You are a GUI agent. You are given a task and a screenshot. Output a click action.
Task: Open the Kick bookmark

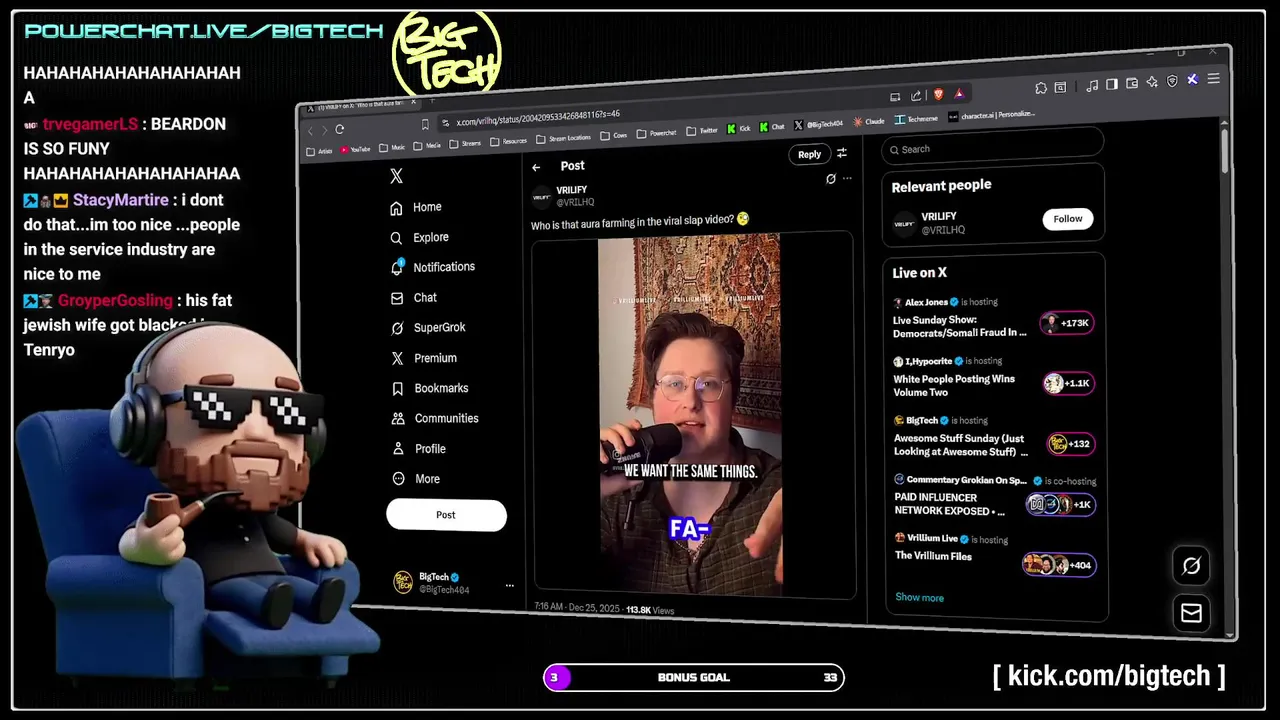(739, 128)
